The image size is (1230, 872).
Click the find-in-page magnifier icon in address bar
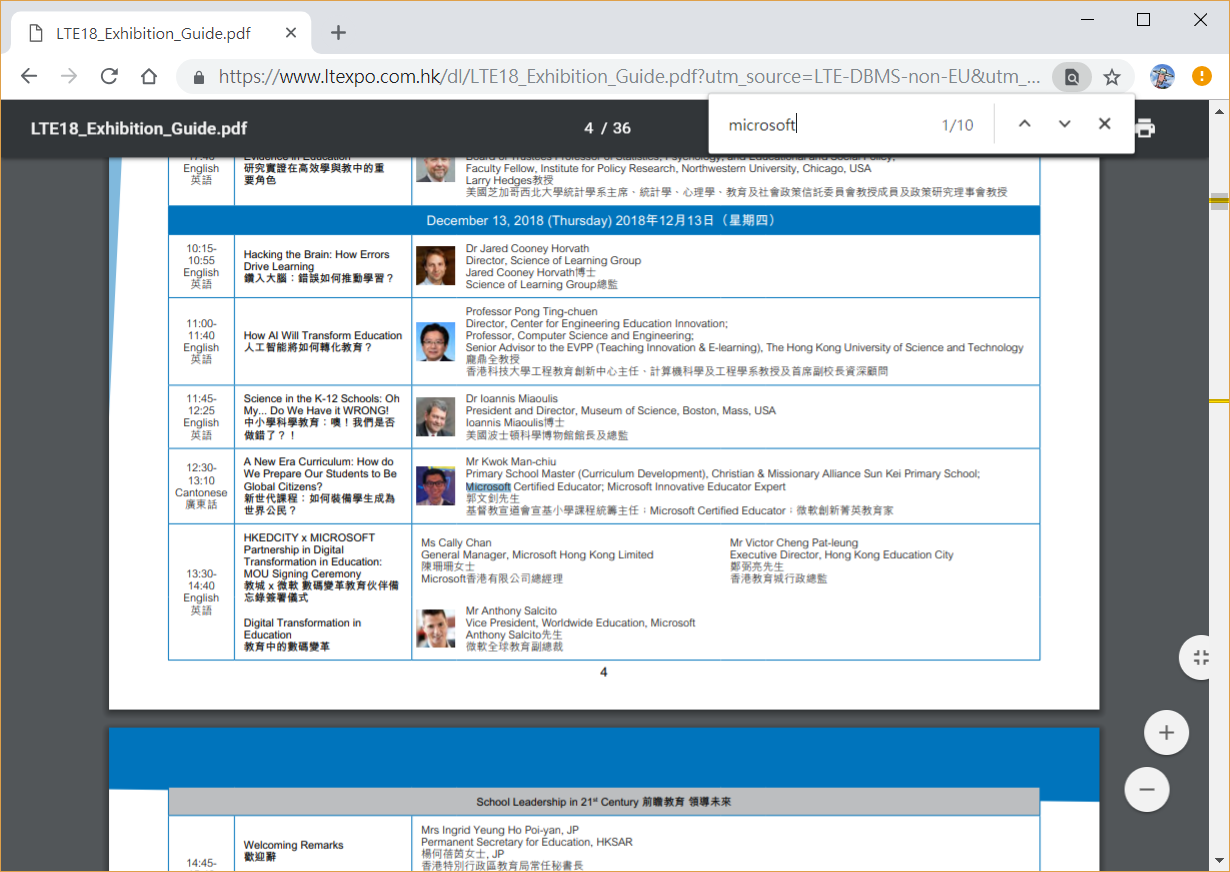[1072, 77]
